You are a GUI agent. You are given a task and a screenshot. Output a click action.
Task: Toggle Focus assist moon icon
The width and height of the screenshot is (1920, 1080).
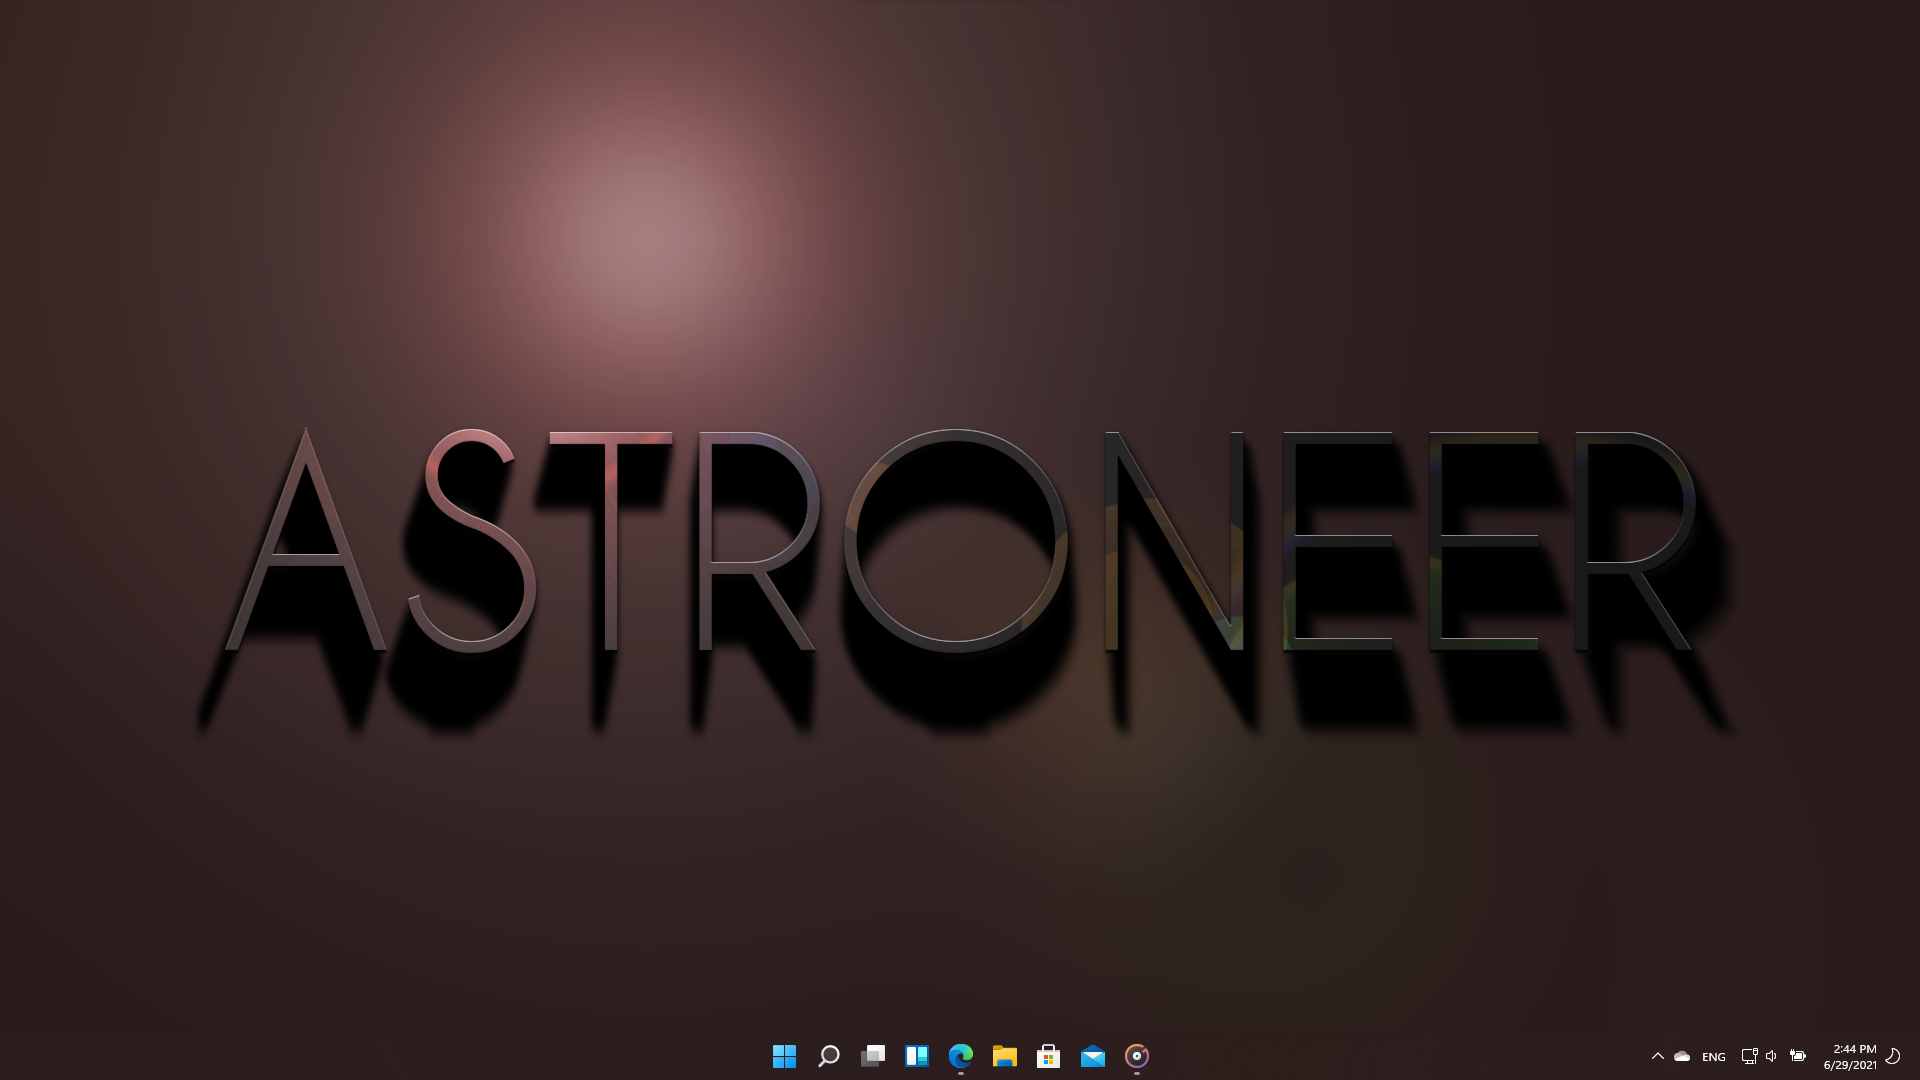click(x=1892, y=1056)
